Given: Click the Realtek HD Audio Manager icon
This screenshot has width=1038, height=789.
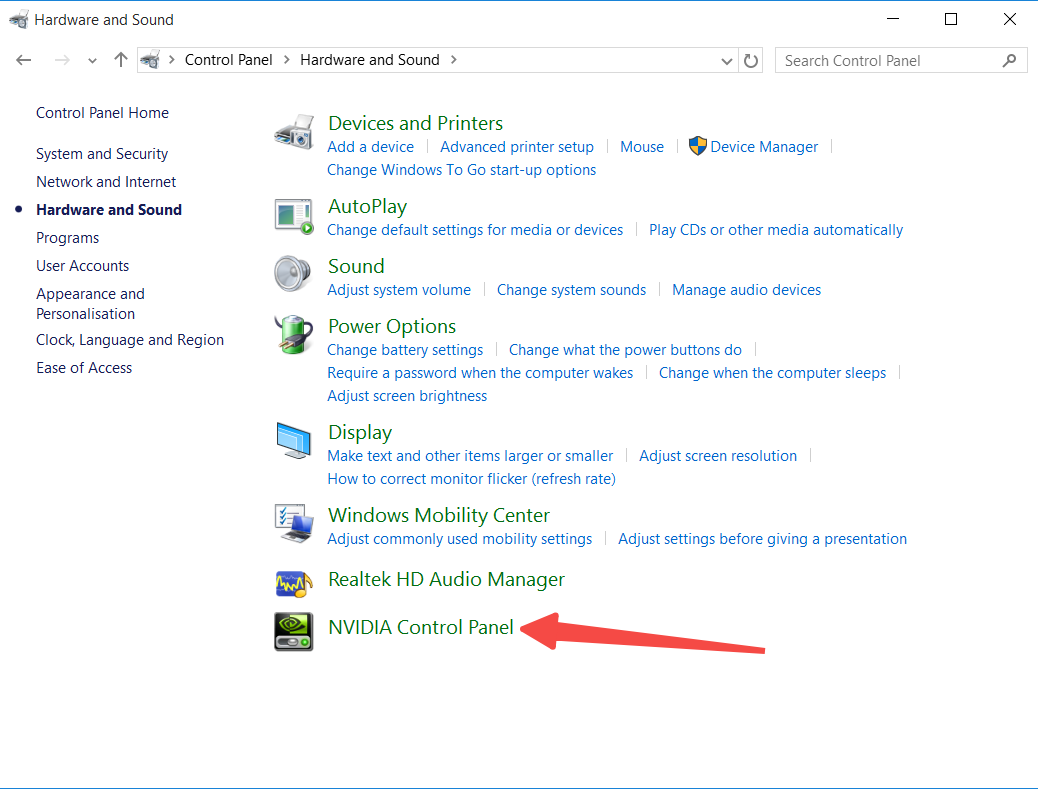Looking at the screenshot, I should pyautogui.click(x=294, y=583).
